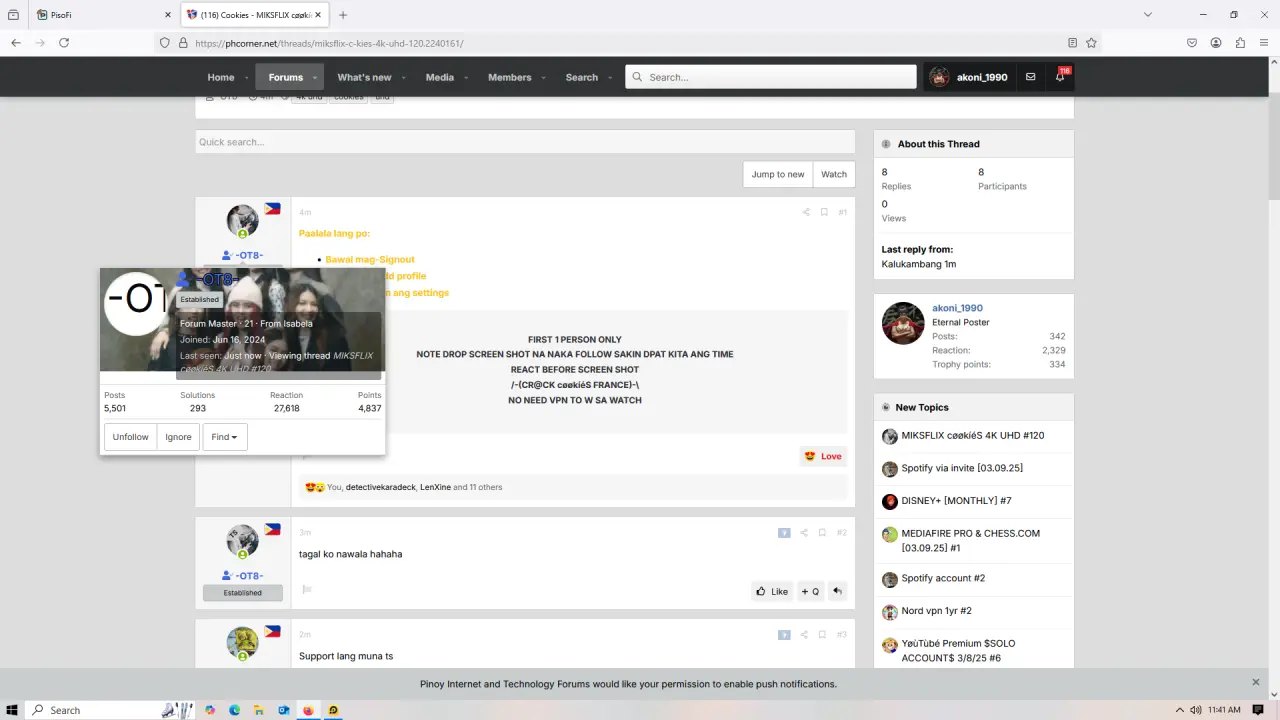Open the Find dropdown in member card
1280x720 pixels.
pyautogui.click(x=225, y=437)
